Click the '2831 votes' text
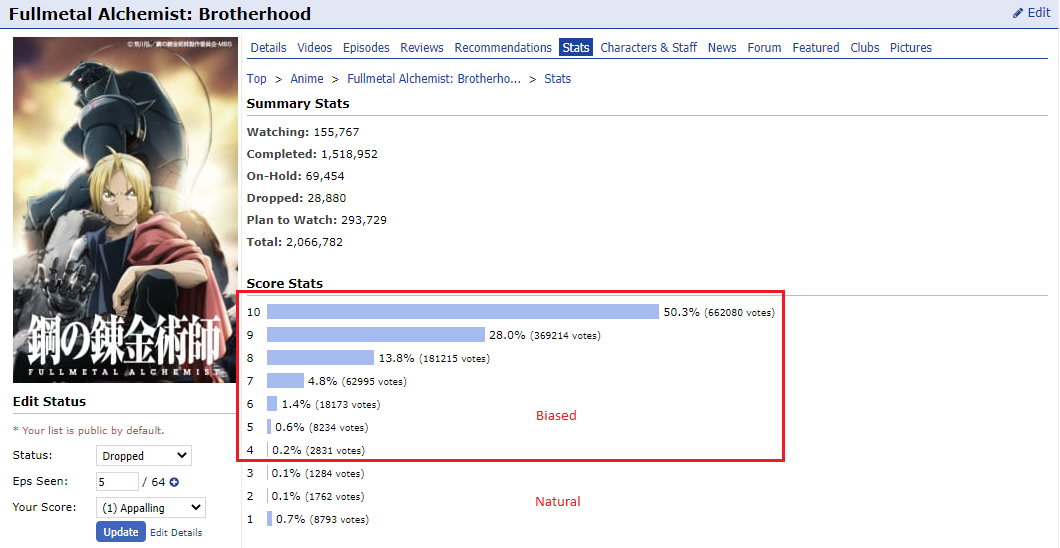The image size is (1060, 548). (335, 451)
